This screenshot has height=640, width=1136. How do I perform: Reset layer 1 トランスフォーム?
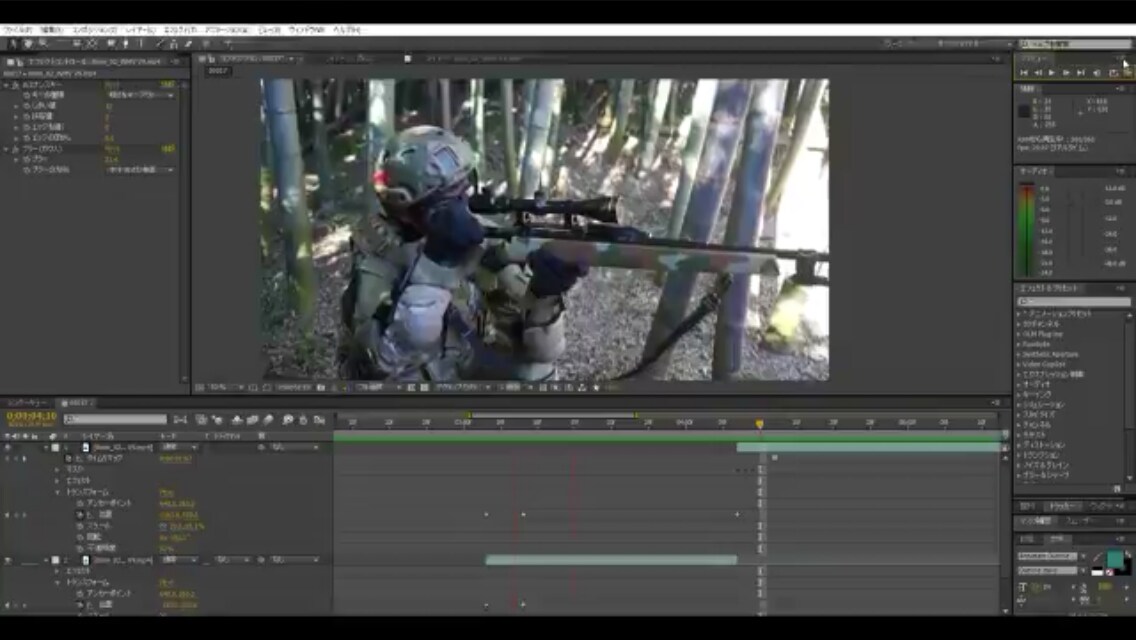click(x=166, y=492)
